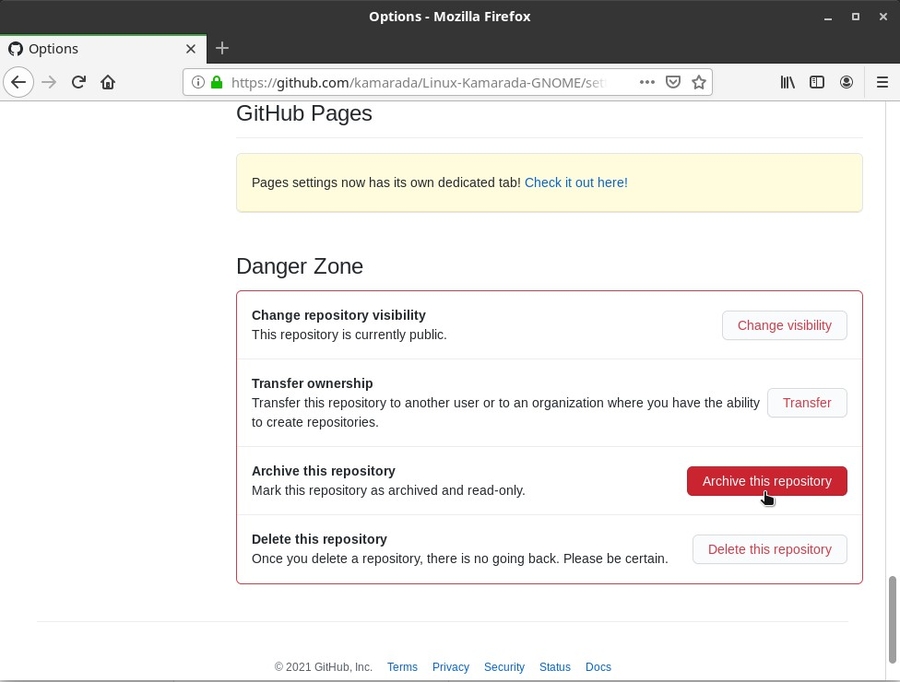Select the Options browser tab
Image resolution: width=900 pixels, height=682 pixels.
[90, 49]
